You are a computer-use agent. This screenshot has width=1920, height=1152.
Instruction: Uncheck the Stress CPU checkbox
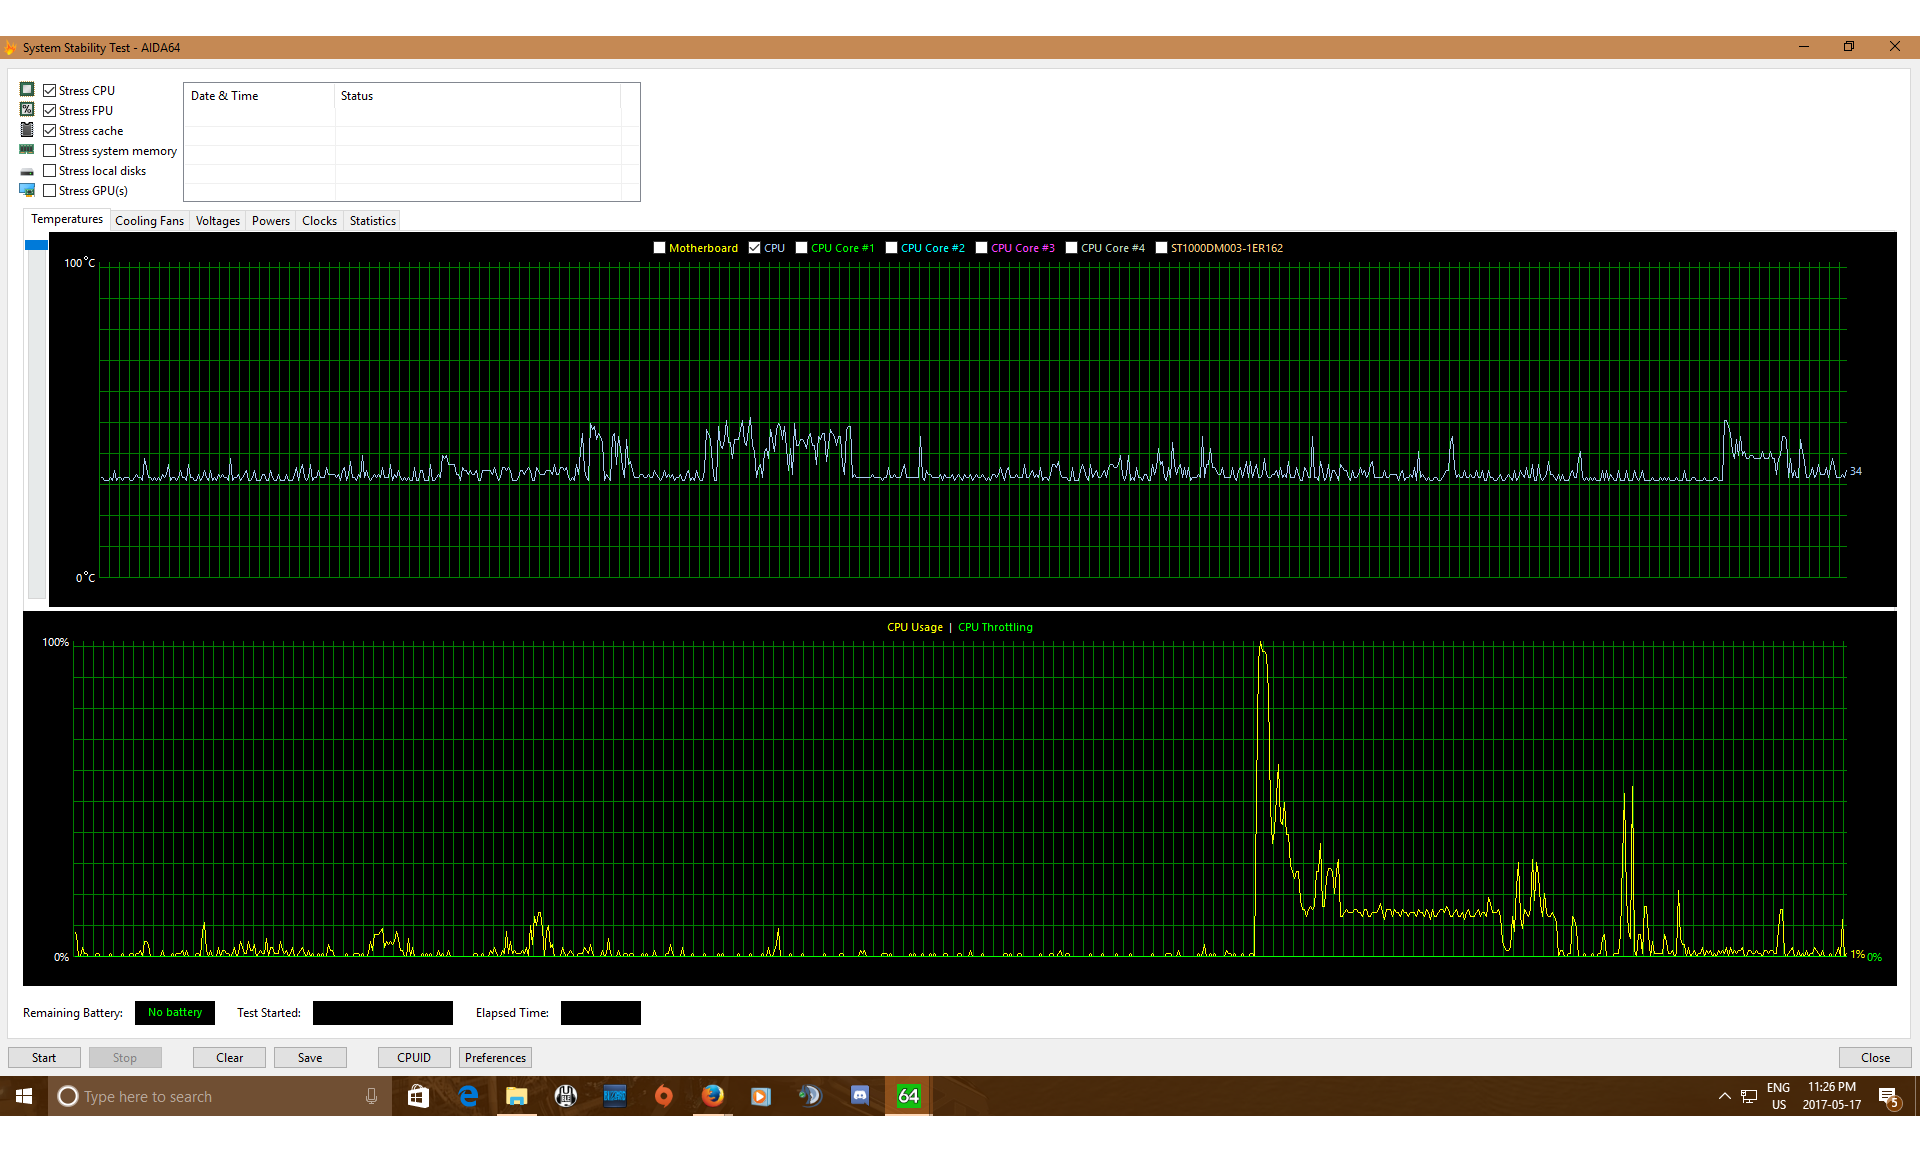(x=50, y=91)
